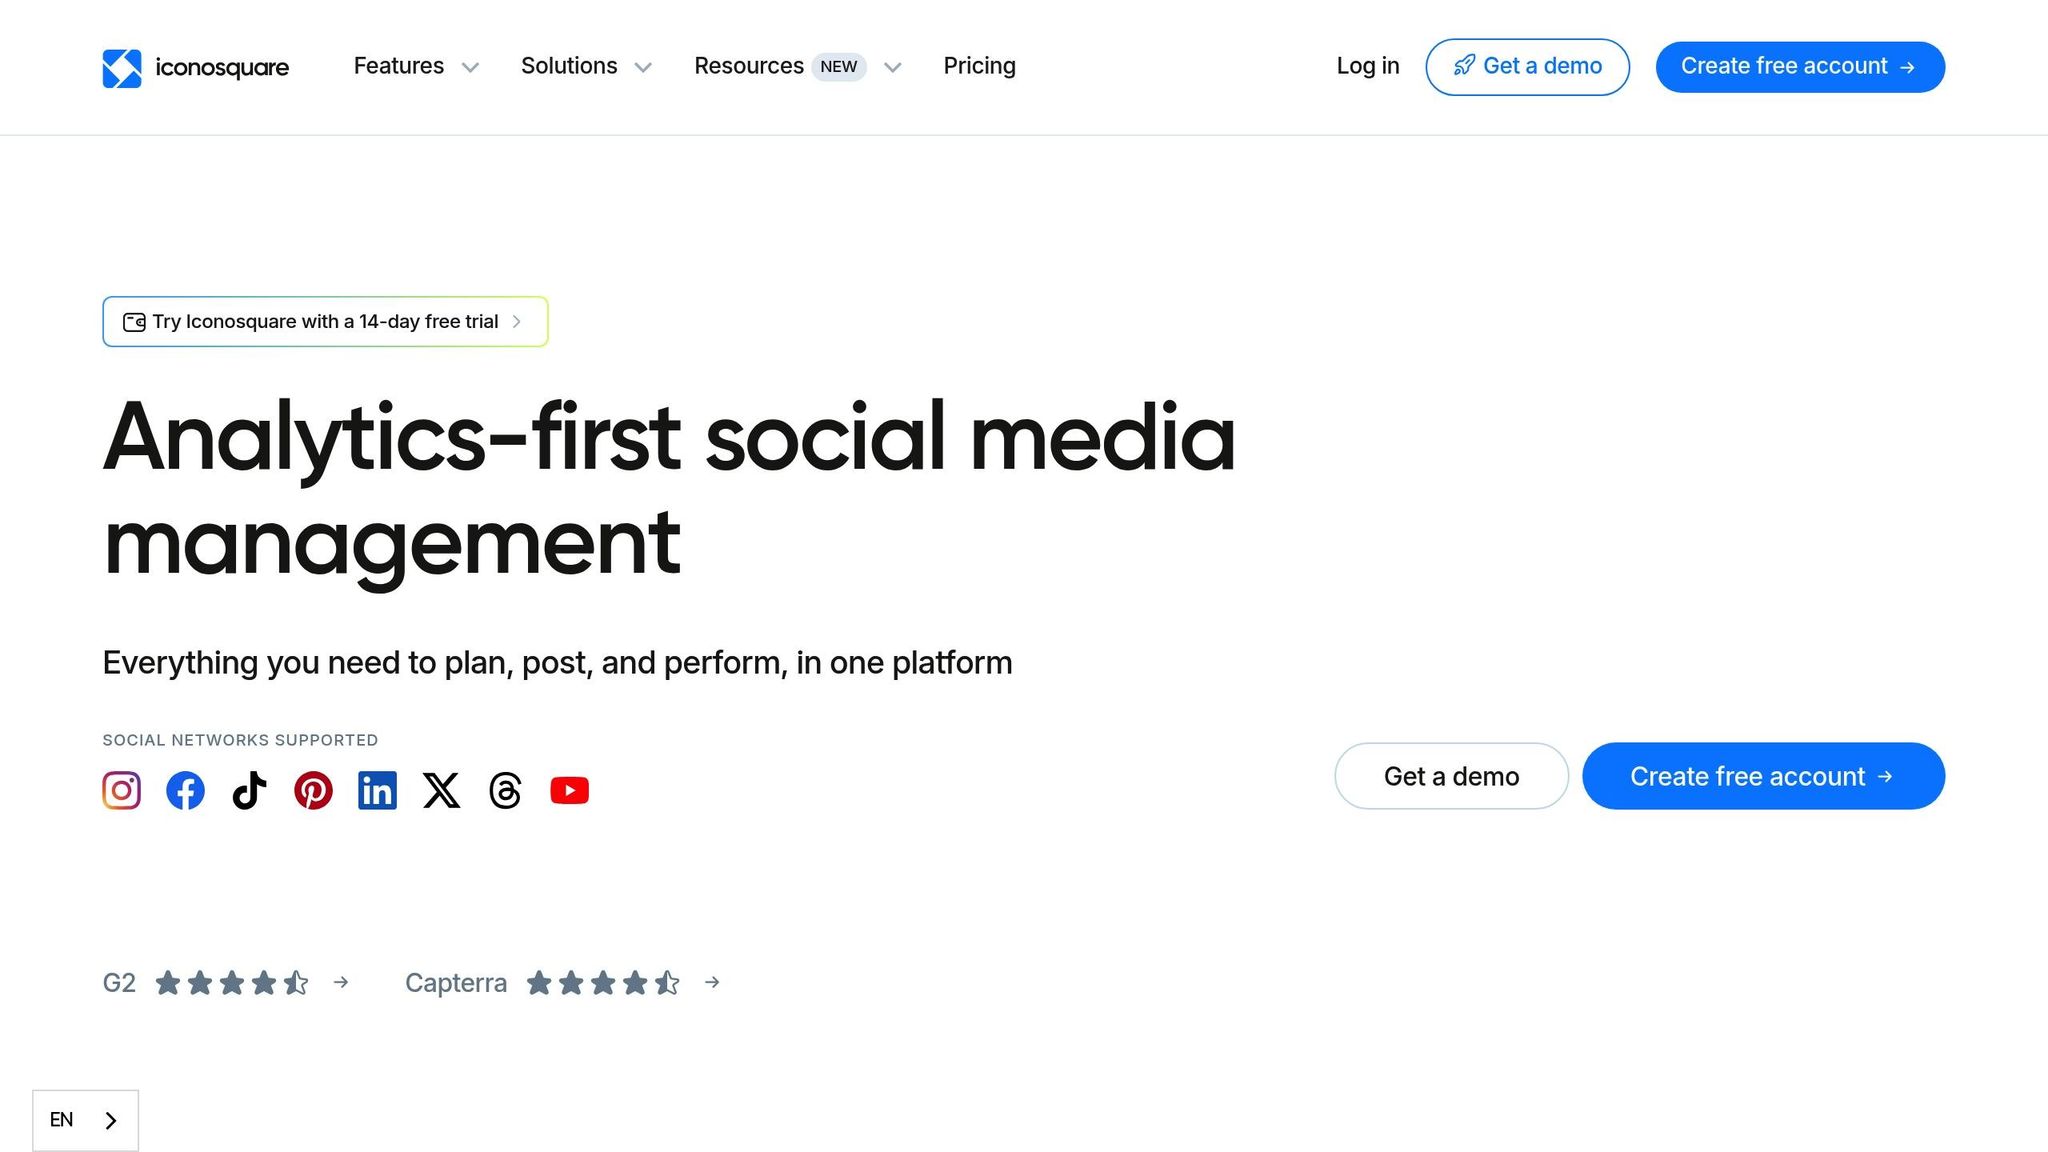The height and width of the screenshot is (1152, 2048).
Task: Click the LinkedIn icon
Action: [x=377, y=790]
